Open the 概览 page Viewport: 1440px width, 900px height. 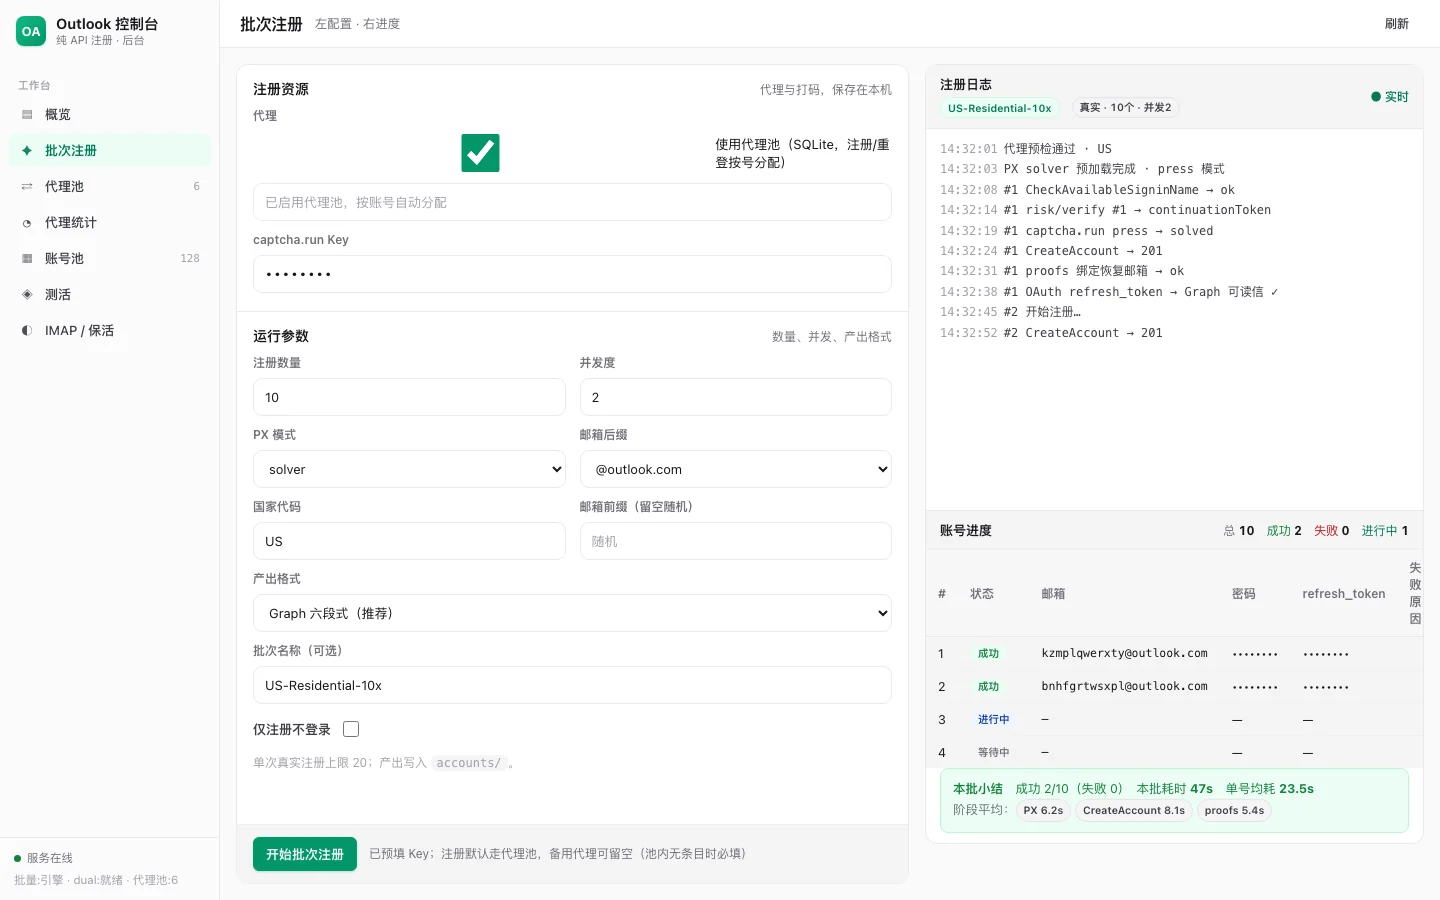pos(110,115)
